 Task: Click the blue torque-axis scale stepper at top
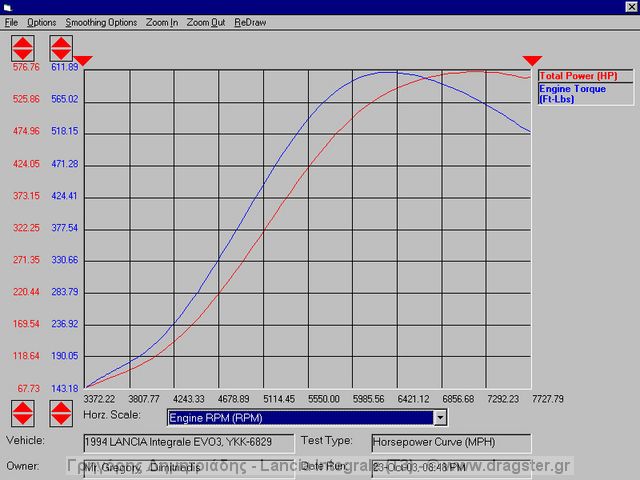(60, 48)
